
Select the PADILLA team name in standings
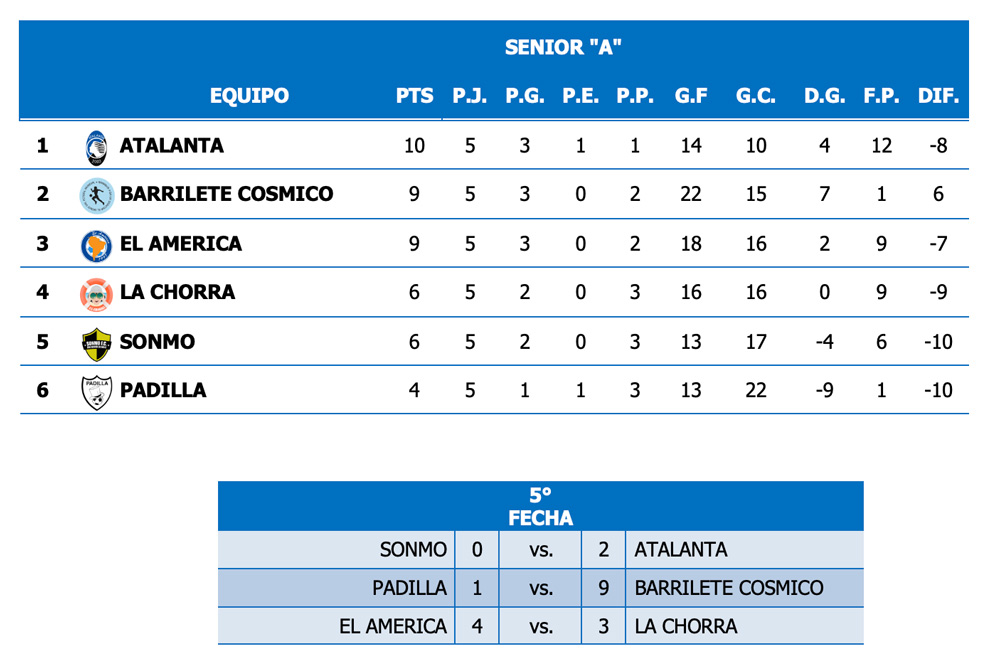pos(163,391)
